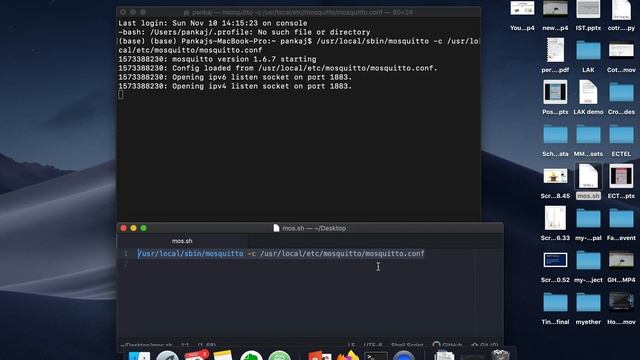
Task: Select the Cot...mov movie file icon
Action: tap(621, 51)
